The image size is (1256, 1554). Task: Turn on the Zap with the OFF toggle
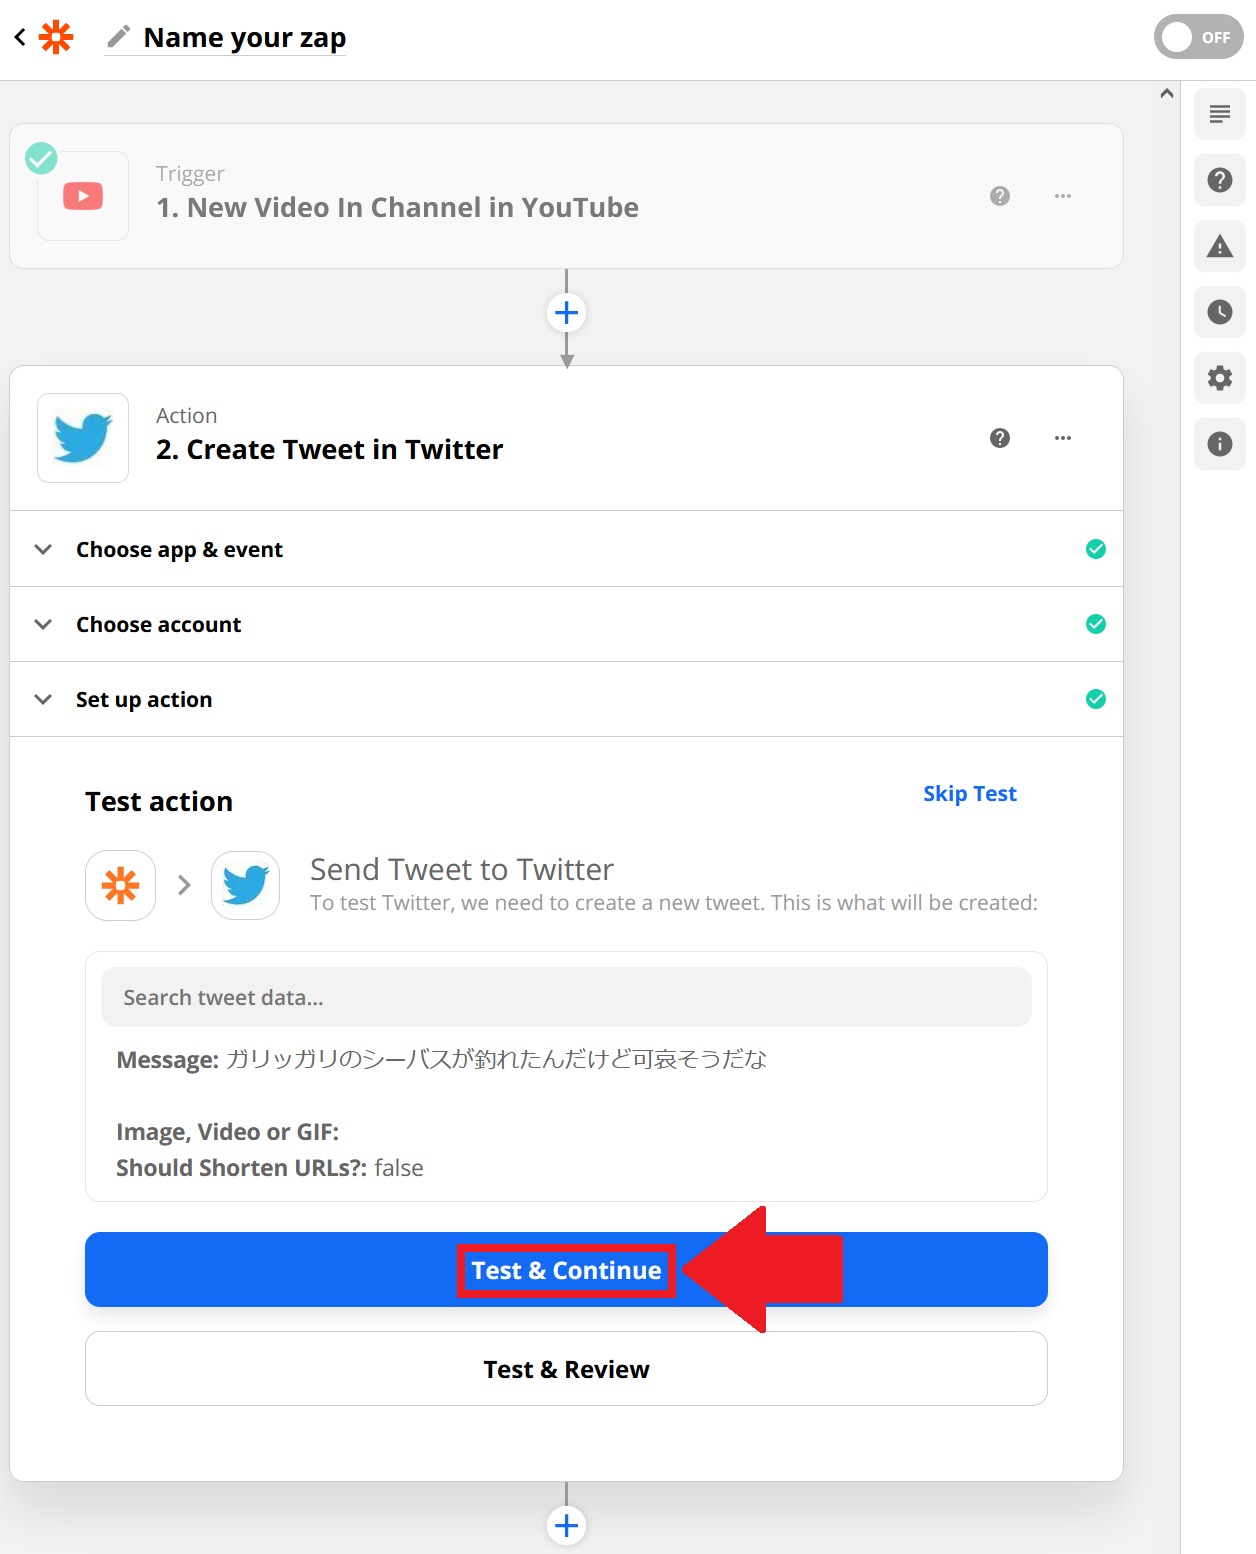tap(1198, 37)
